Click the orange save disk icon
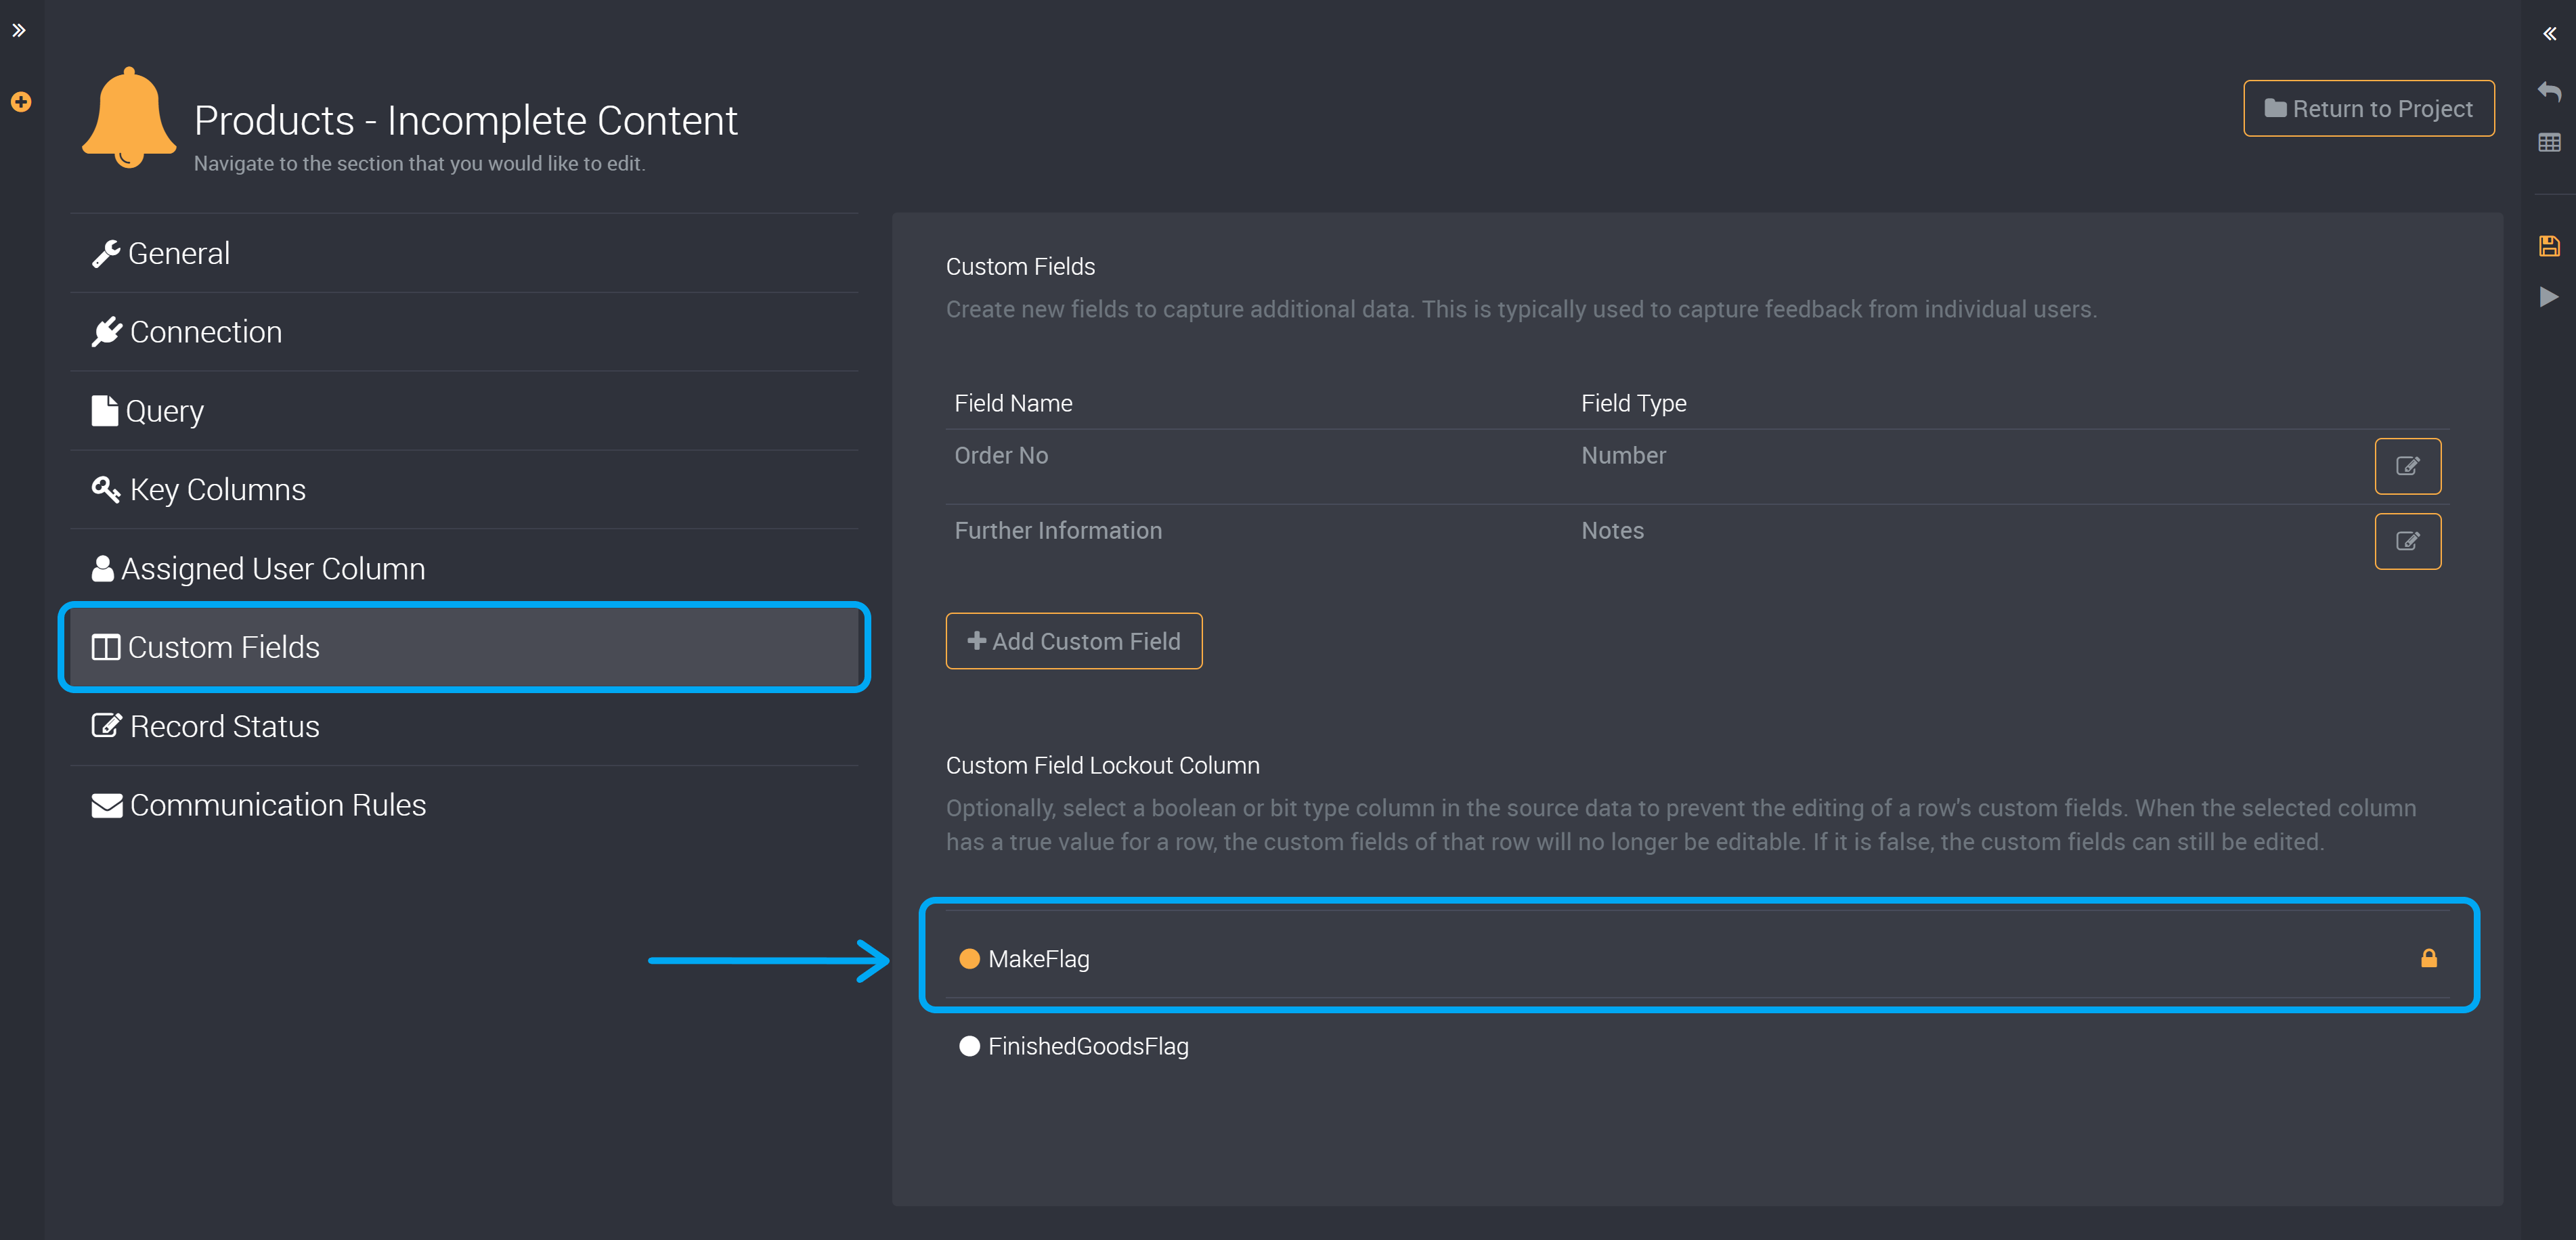 pos(2549,246)
